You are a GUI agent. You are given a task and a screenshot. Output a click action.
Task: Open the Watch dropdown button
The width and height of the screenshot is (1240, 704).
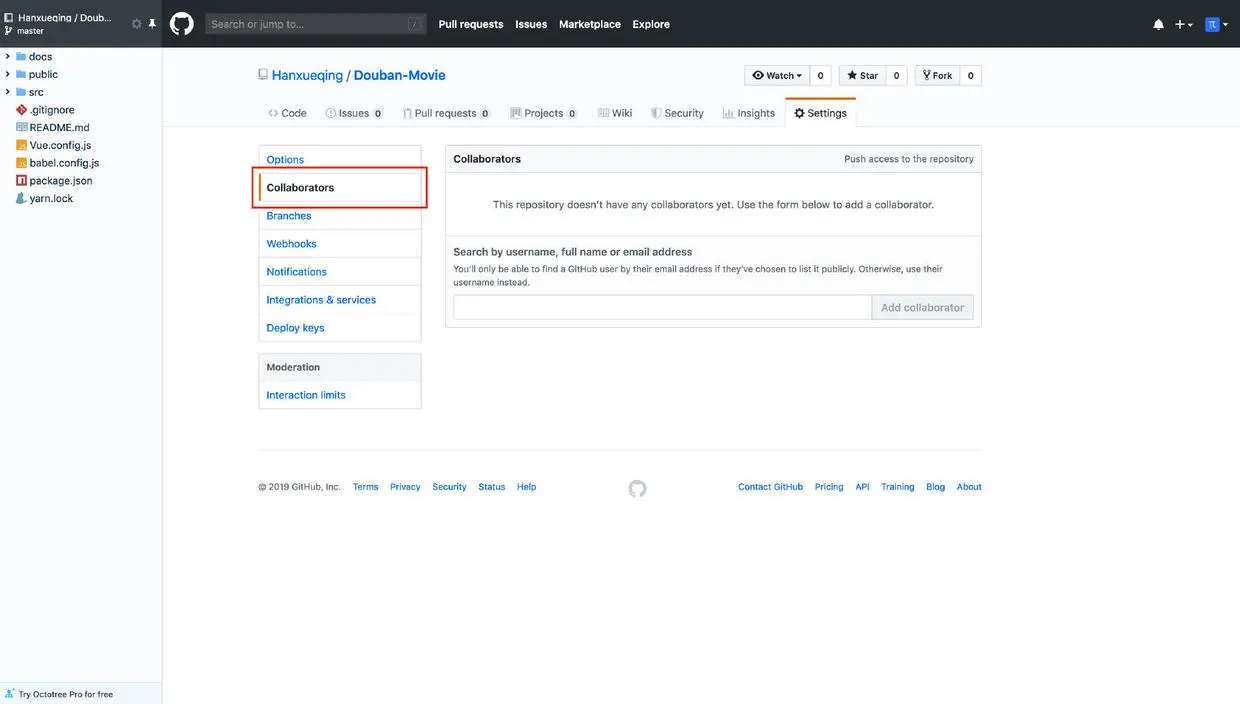(777, 75)
